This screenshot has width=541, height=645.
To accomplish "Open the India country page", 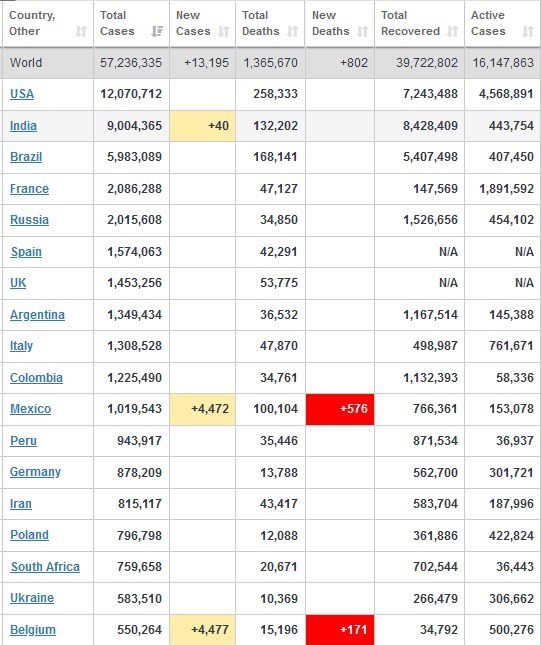I will 23,125.
